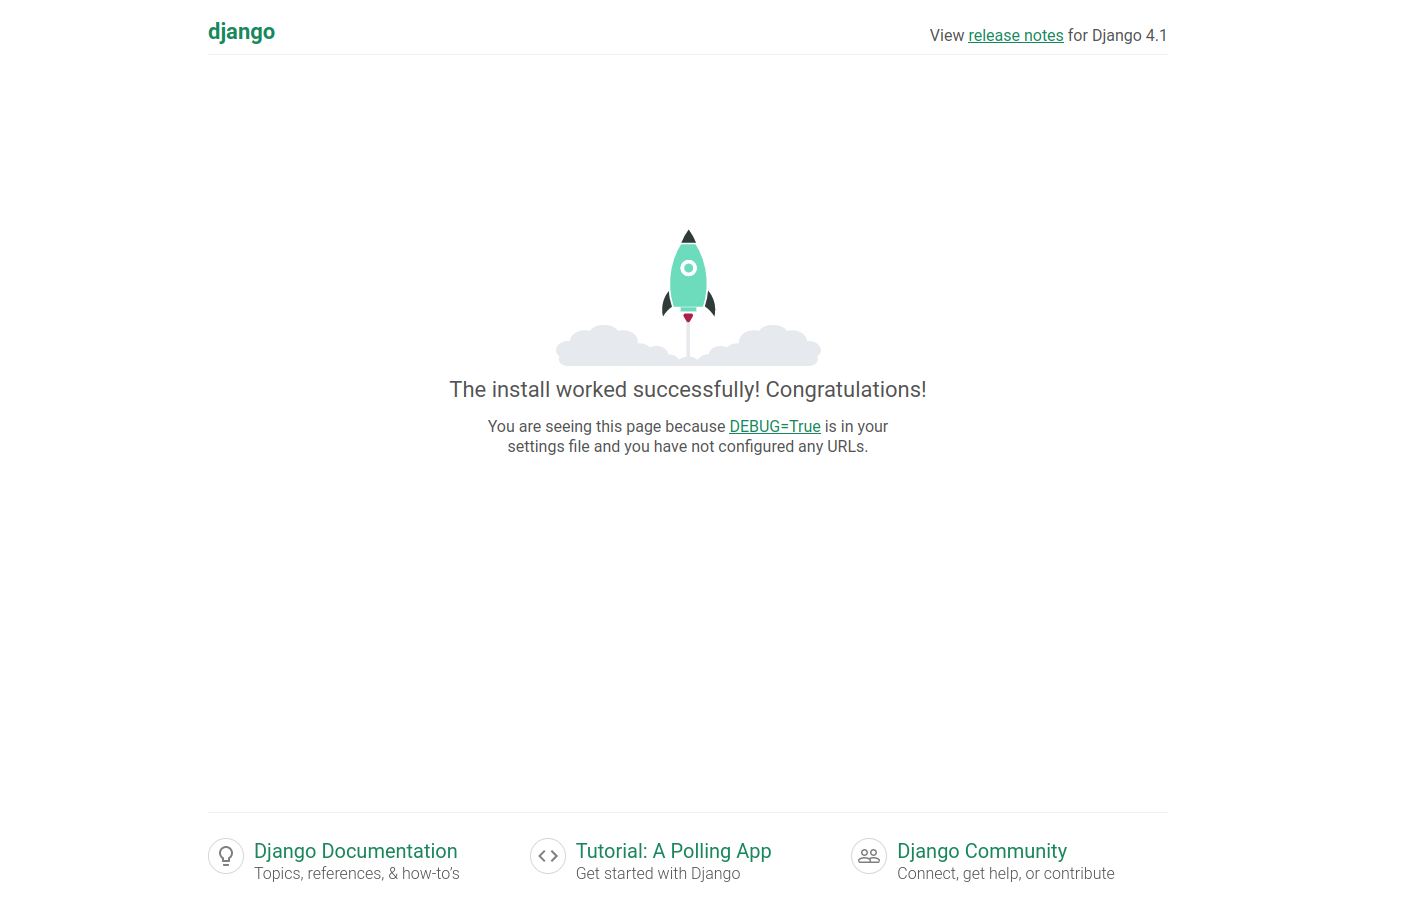Click 'Get started with Django' text
The width and height of the screenshot is (1414, 906).
(x=658, y=873)
